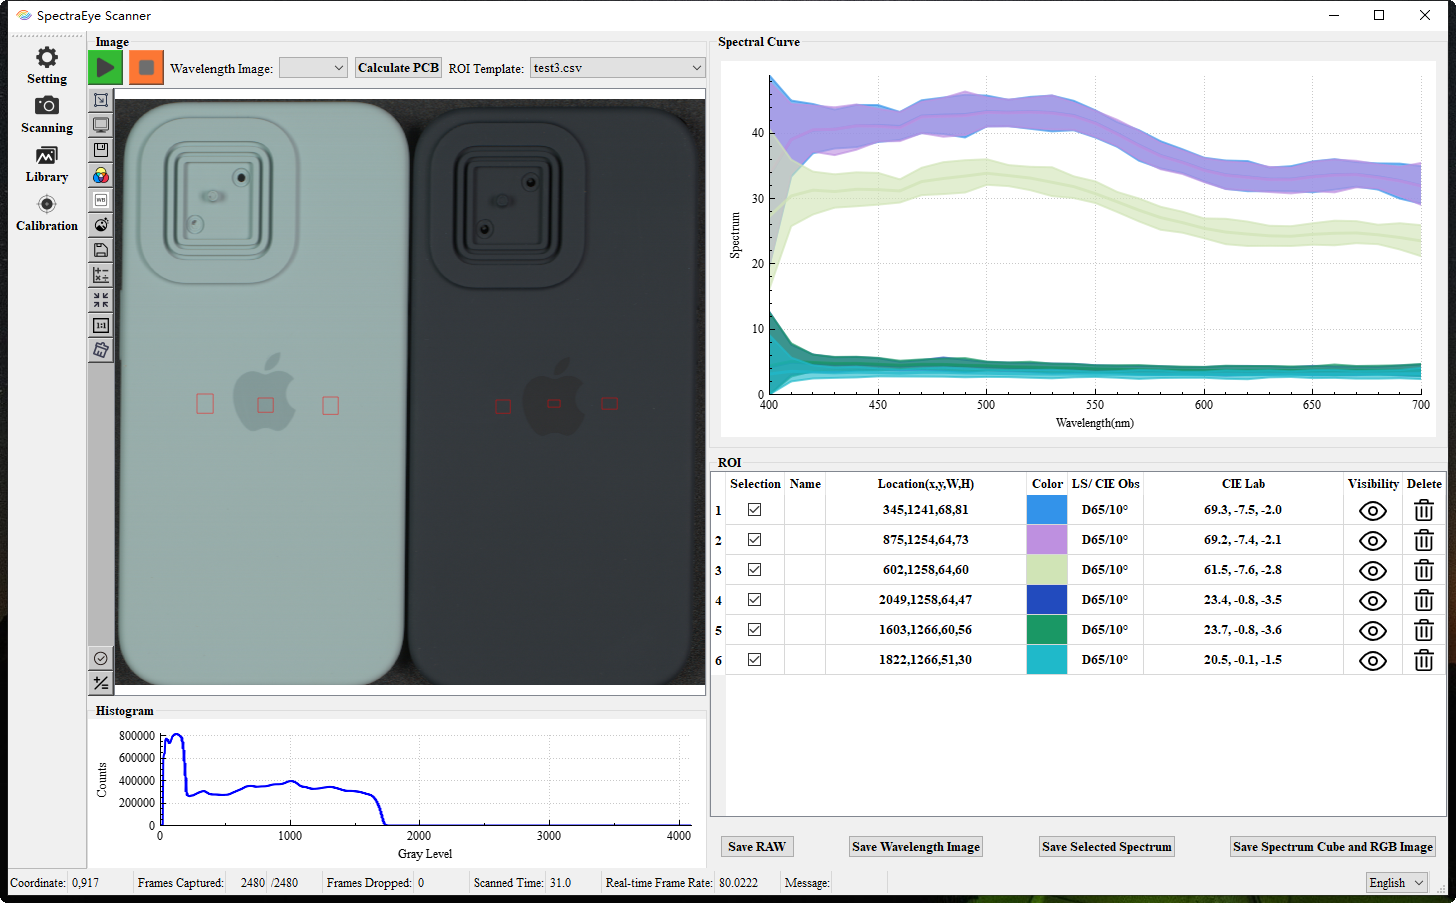Click the CIE Lab value 20.5, -0.1, -1.5

click(1243, 659)
